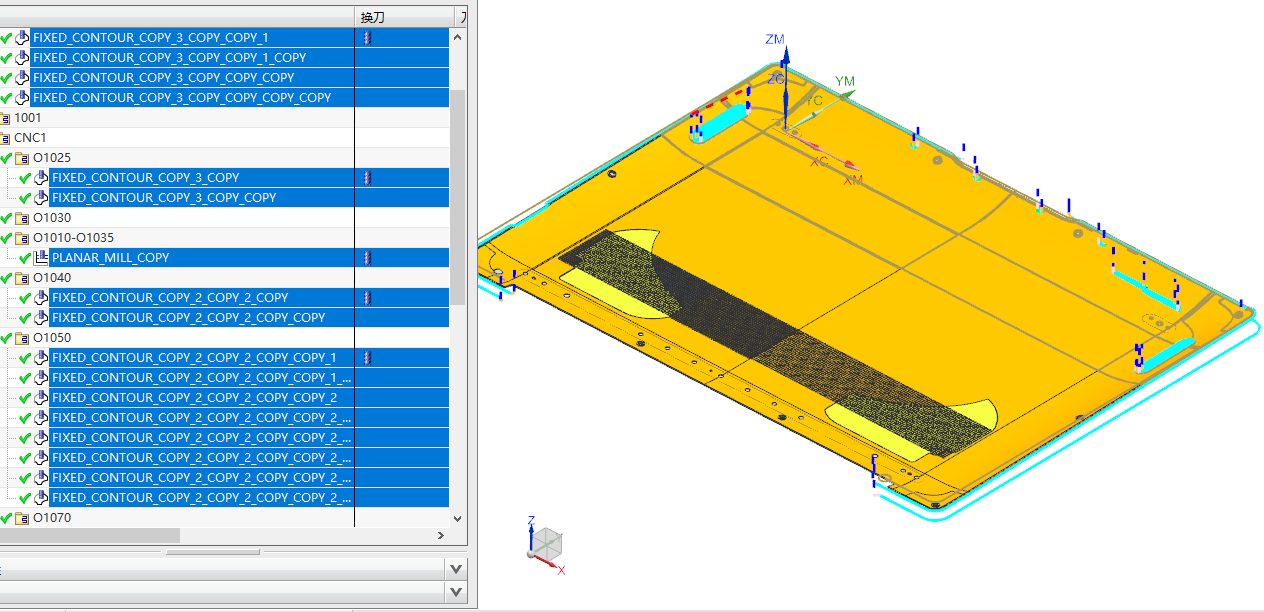Select program group O1030

52,218
